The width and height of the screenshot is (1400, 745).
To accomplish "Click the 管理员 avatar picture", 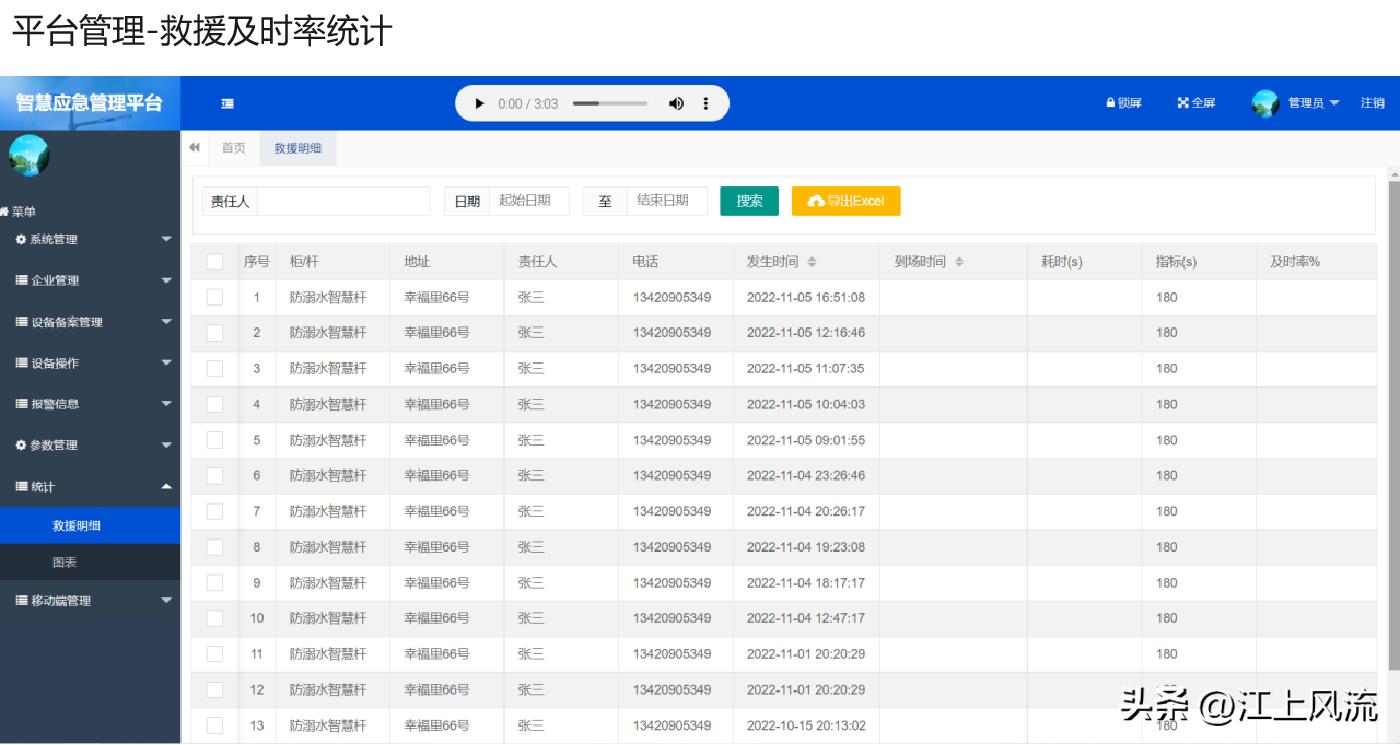I will coord(1268,102).
